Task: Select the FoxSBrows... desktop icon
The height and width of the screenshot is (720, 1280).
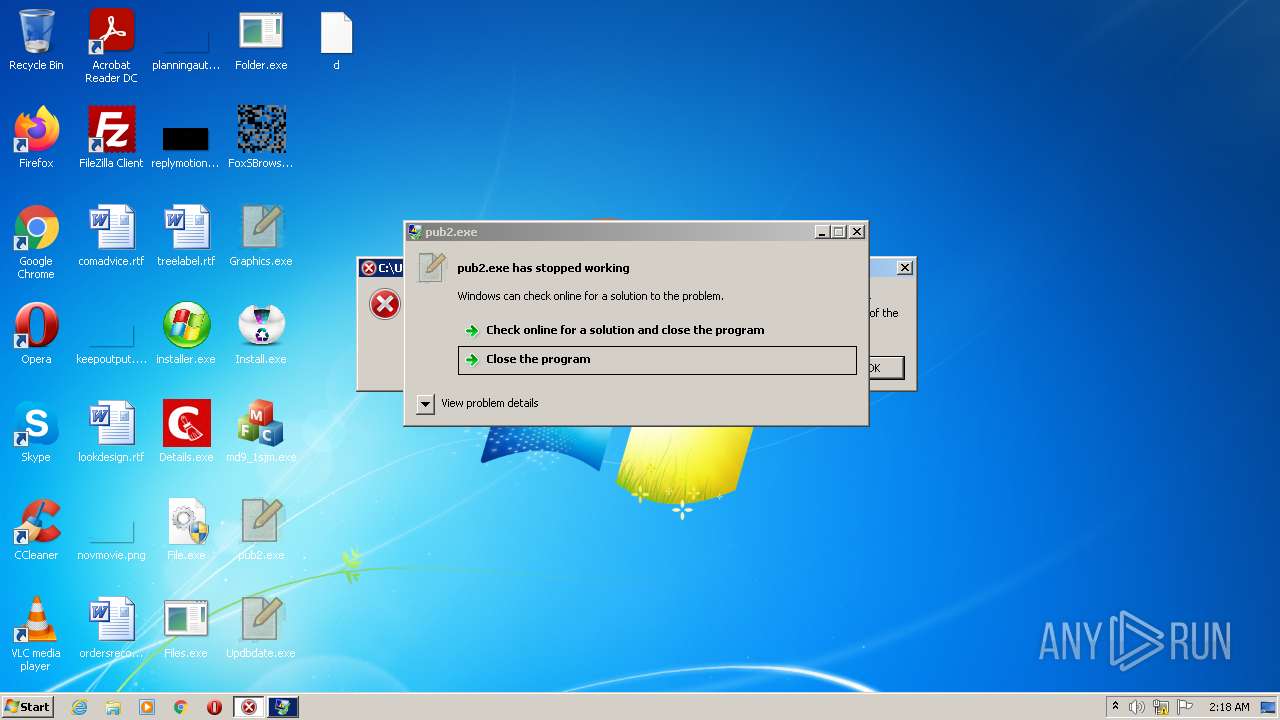Action: pyautogui.click(x=261, y=138)
